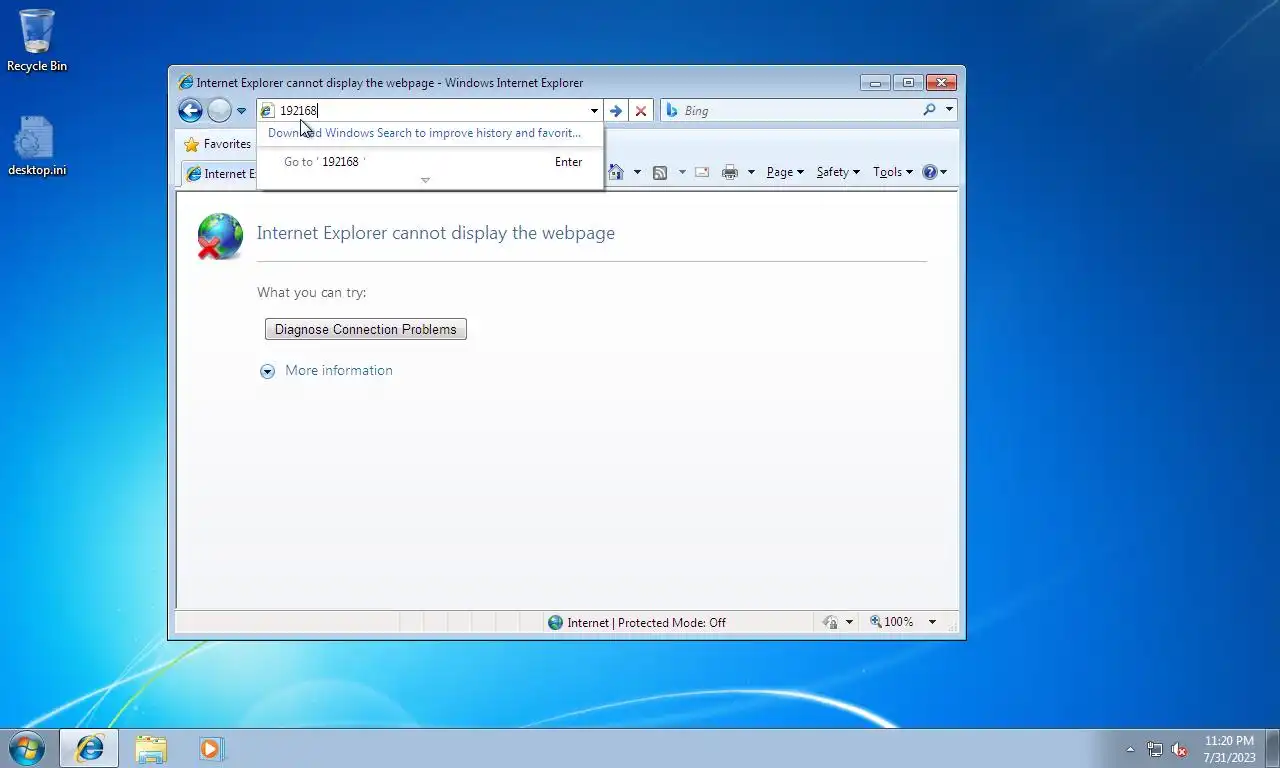1280x768 pixels.
Task: Open the Favorites button
Action: [218, 144]
